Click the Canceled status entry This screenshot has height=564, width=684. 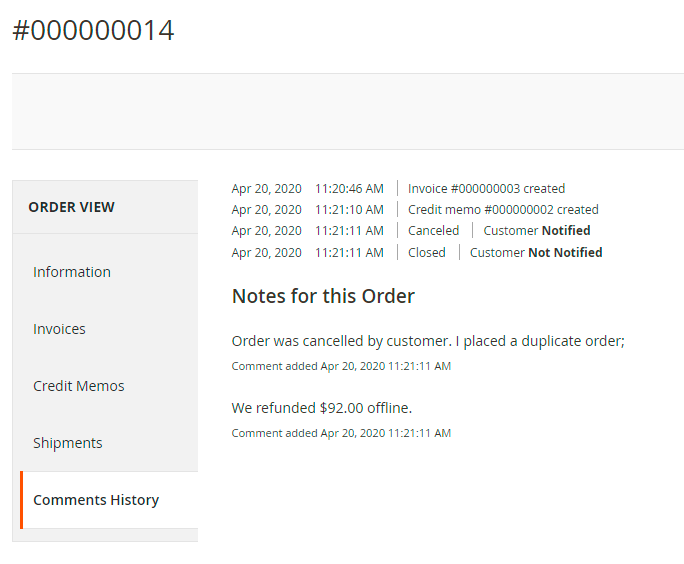coord(433,231)
